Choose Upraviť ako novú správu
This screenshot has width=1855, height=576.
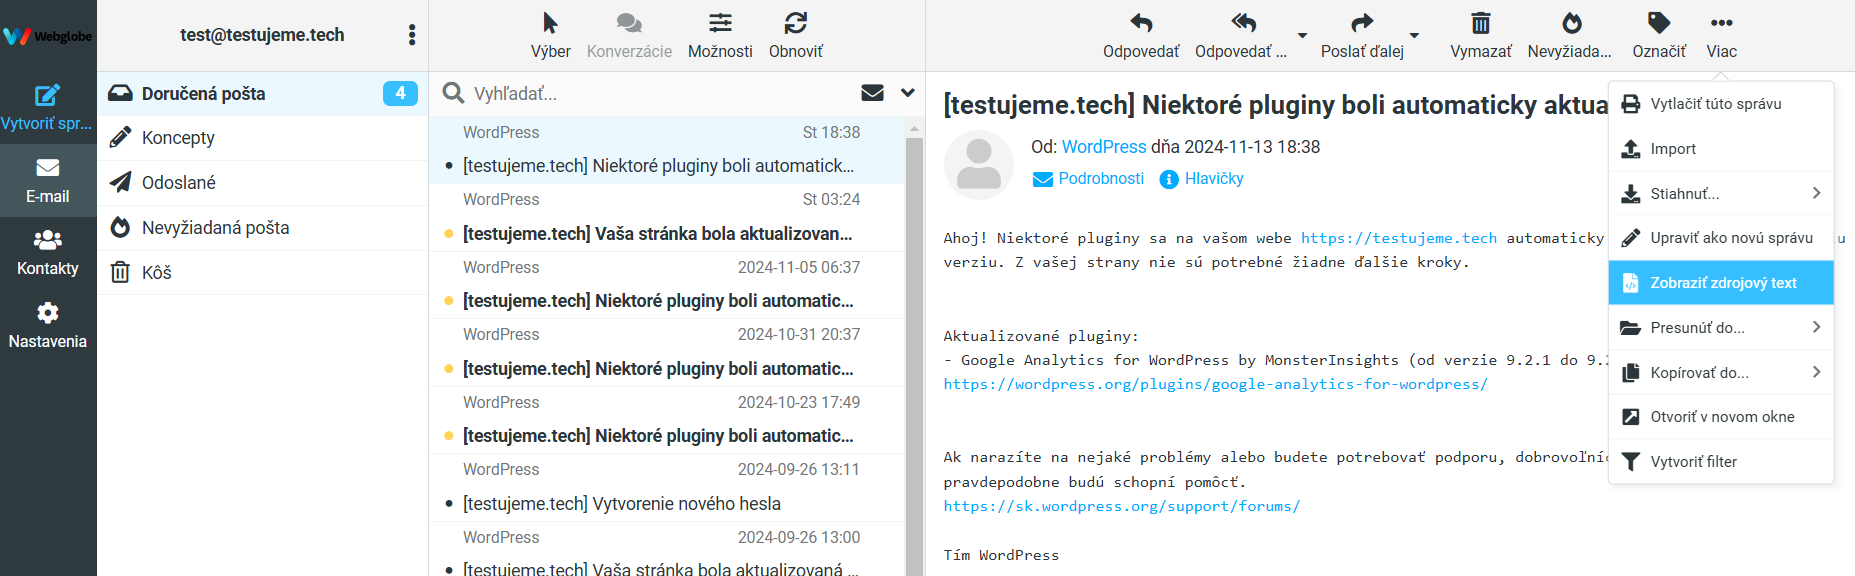pos(1721,238)
